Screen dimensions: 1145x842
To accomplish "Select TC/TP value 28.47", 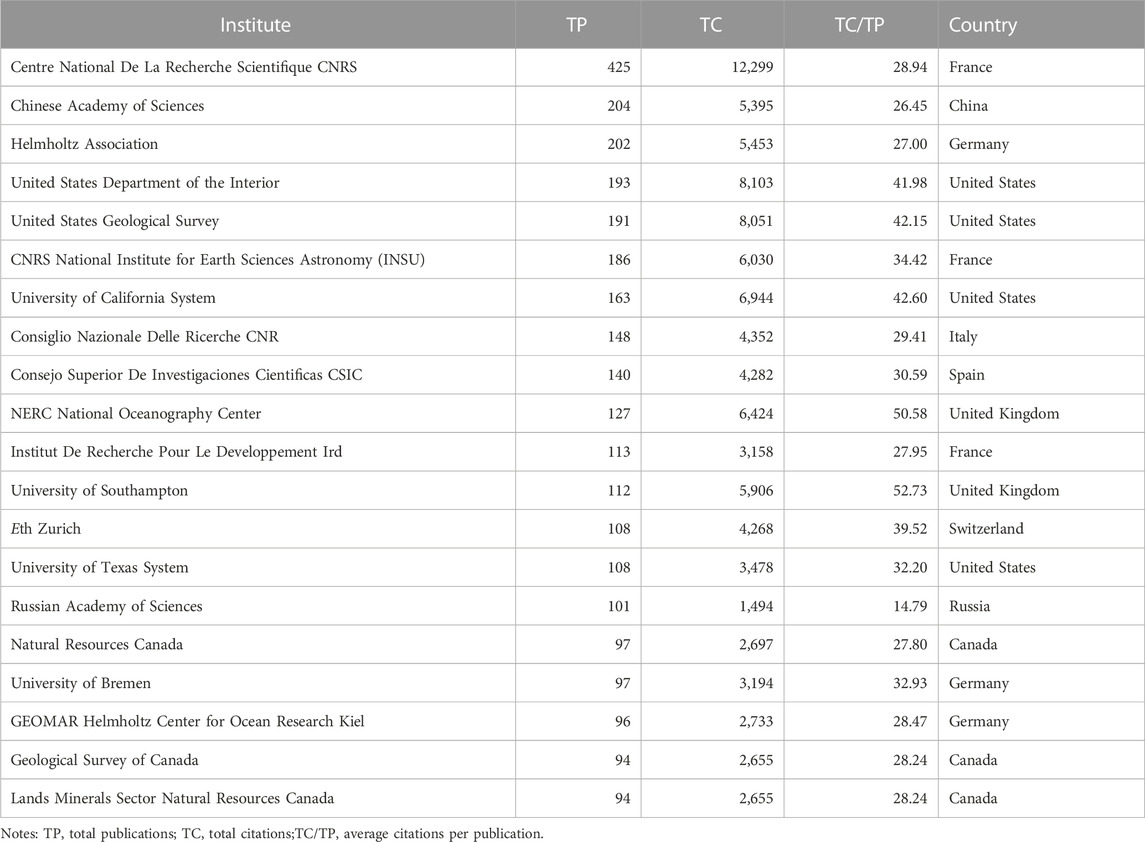I will click(910, 722).
